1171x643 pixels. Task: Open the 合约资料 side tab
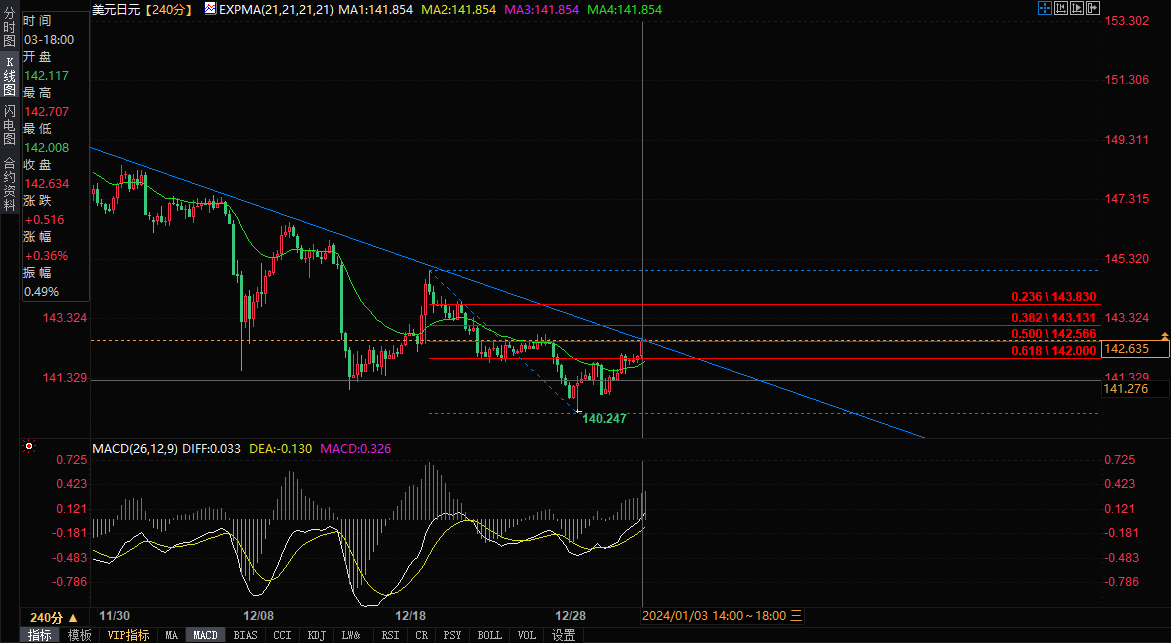(x=9, y=176)
